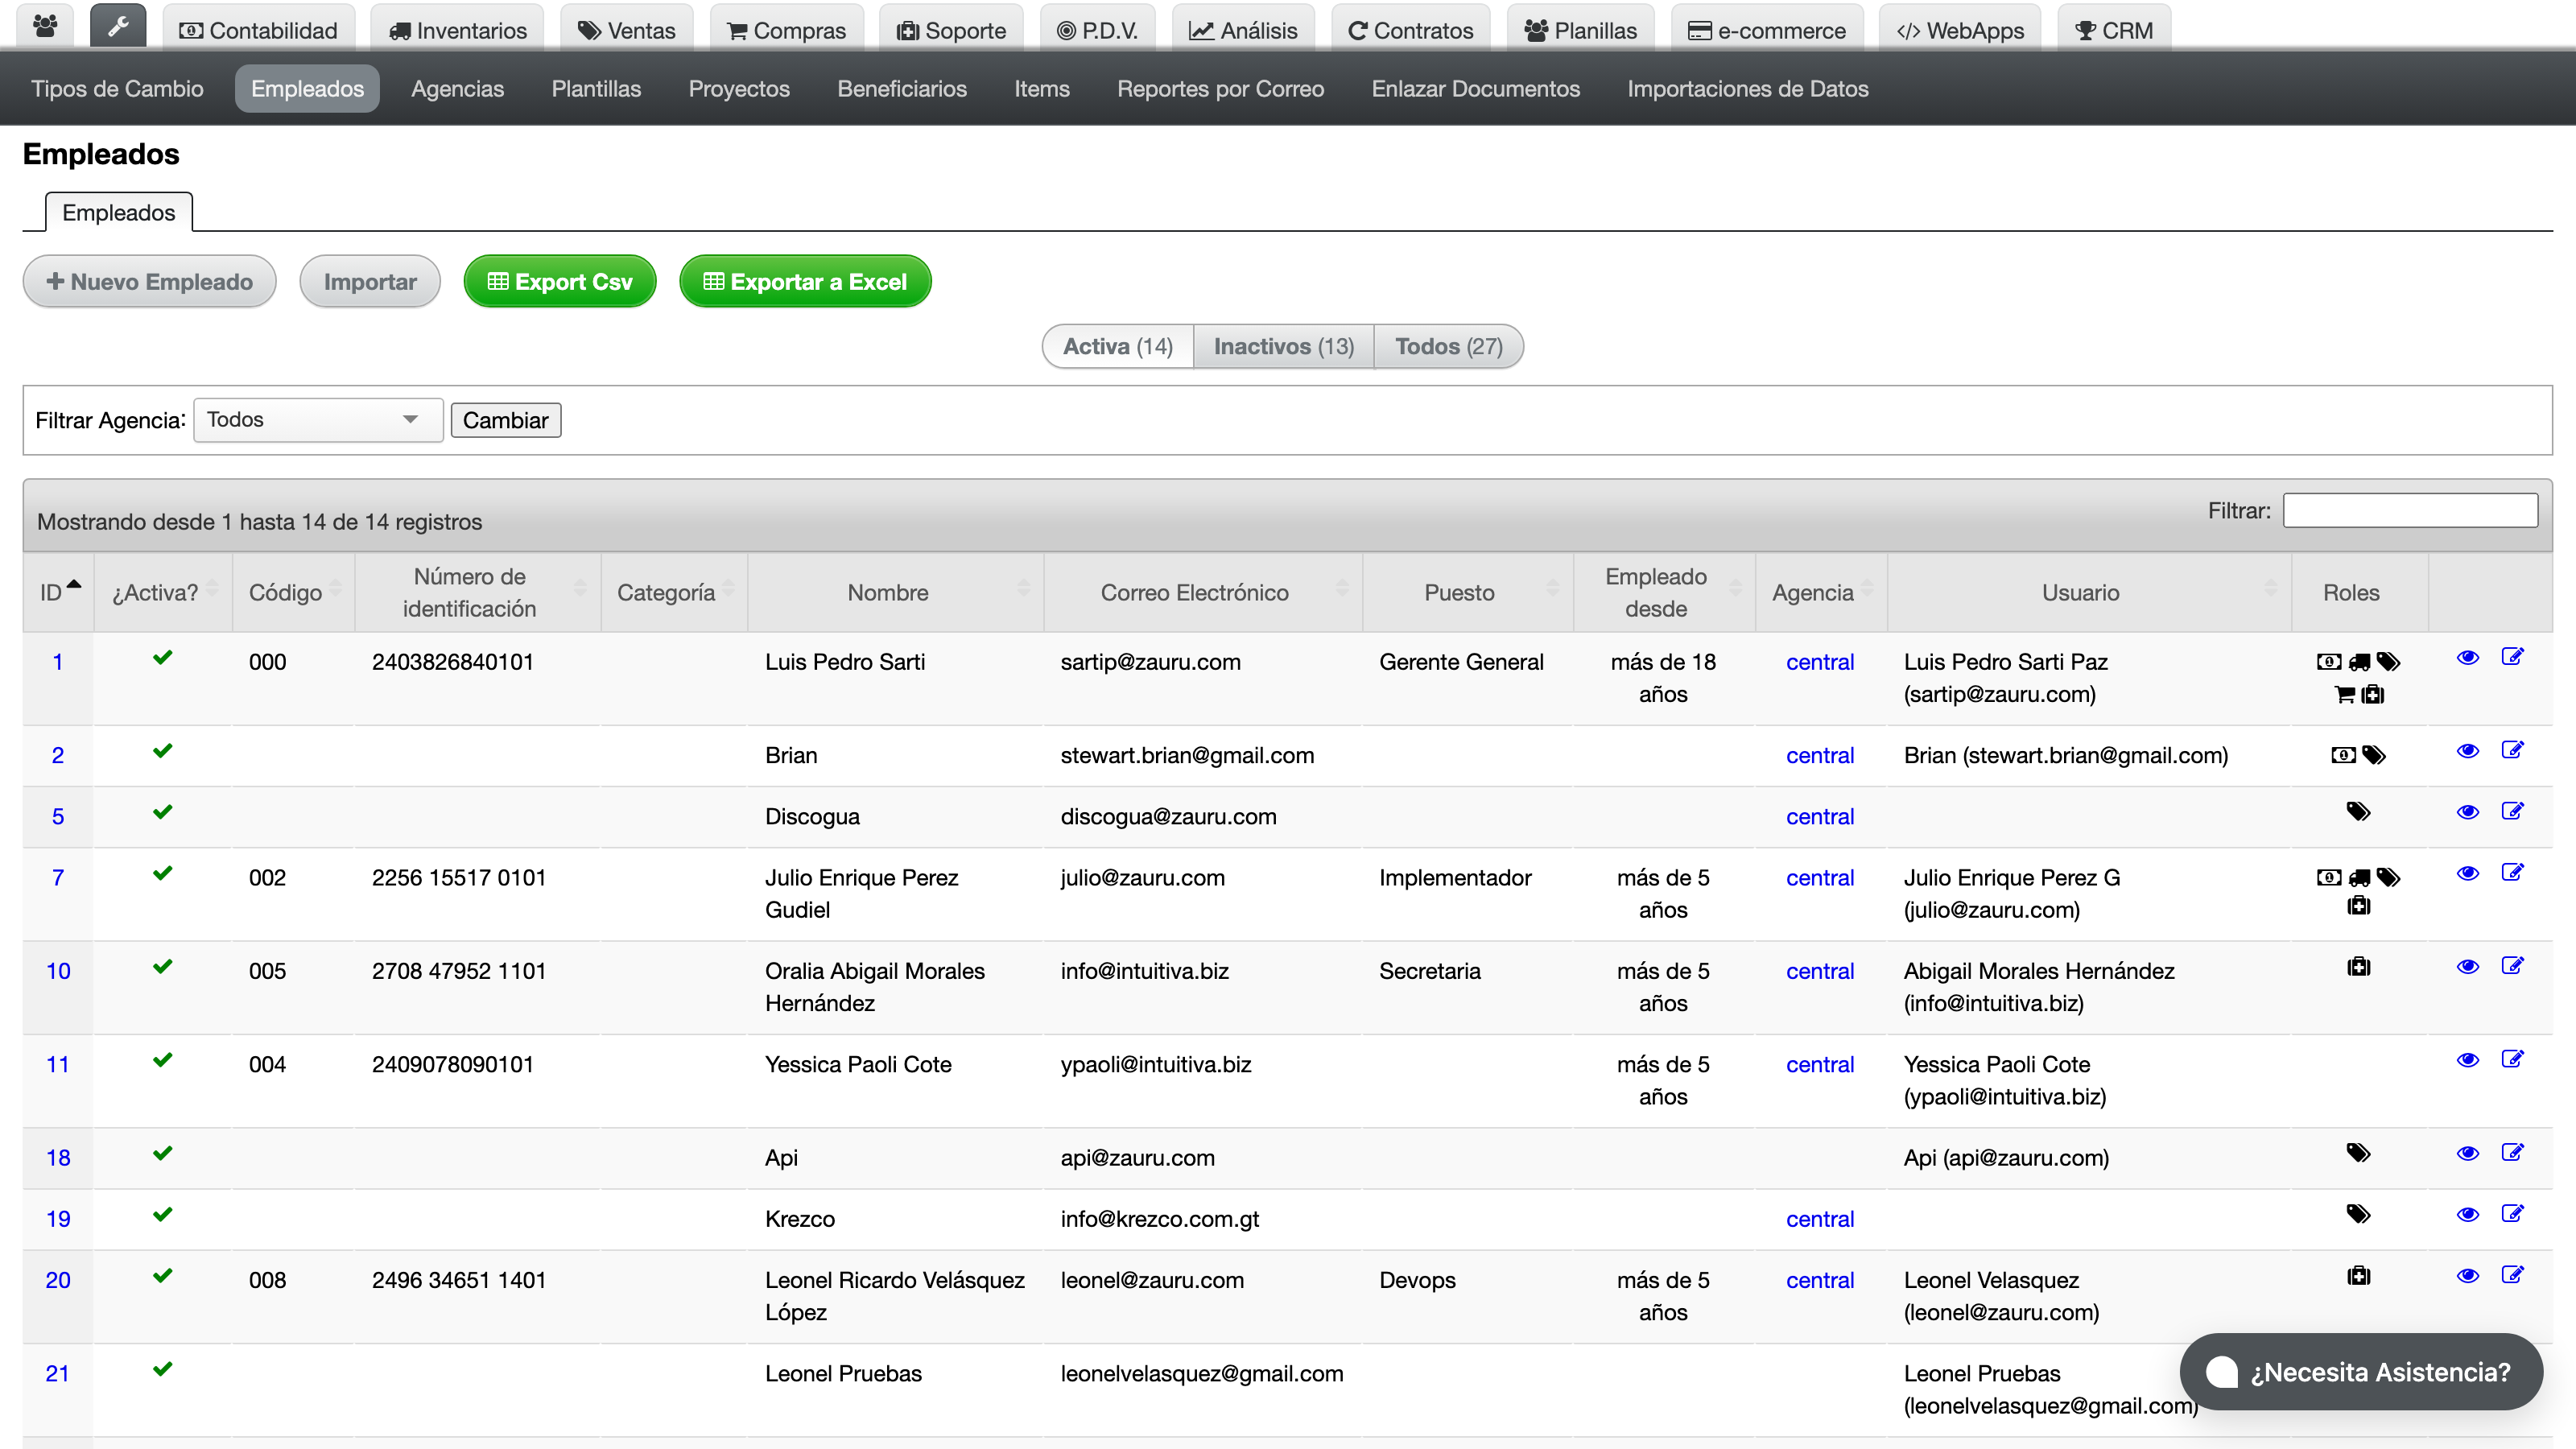The height and width of the screenshot is (1449, 2576).
Task: Edit Brian's record pencil icon
Action: pyautogui.click(x=2512, y=750)
